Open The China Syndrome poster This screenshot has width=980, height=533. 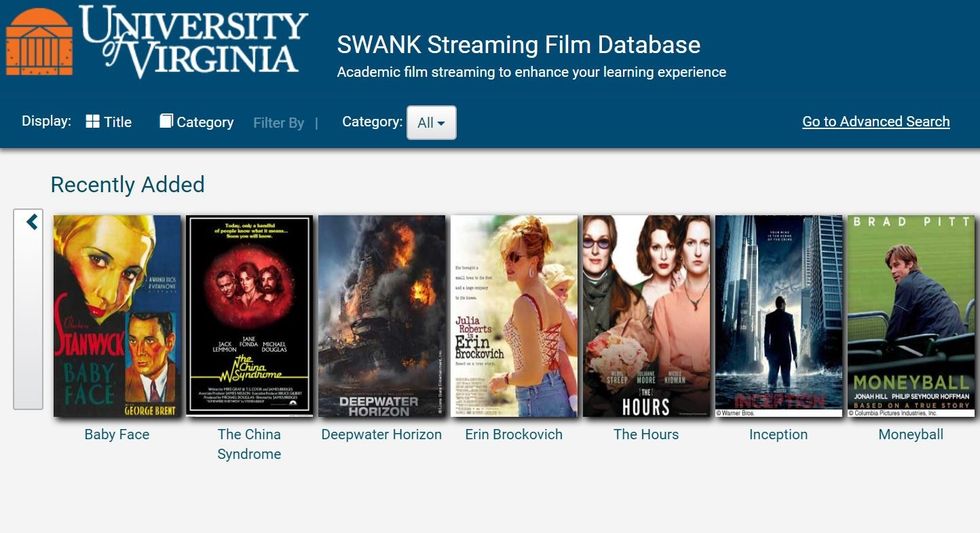pyautogui.click(x=249, y=316)
